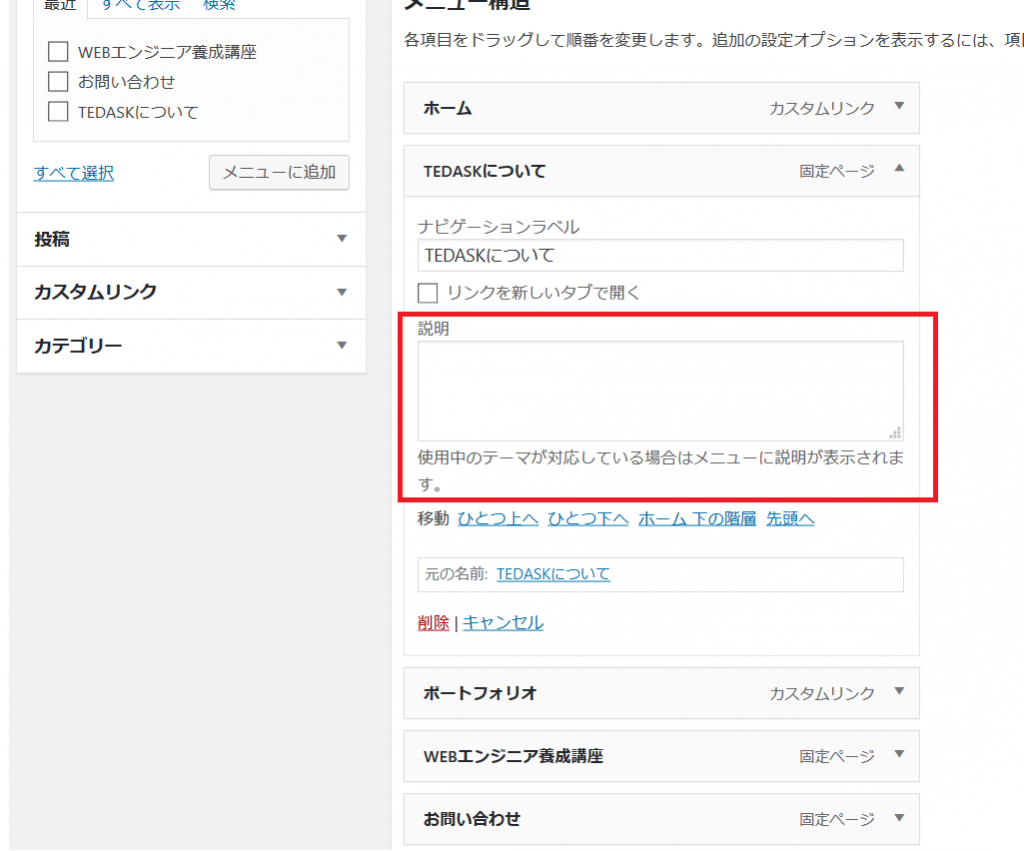Image resolution: width=1024 pixels, height=851 pixels.
Task: Click the メニューに追加 button
Action: [279, 172]
